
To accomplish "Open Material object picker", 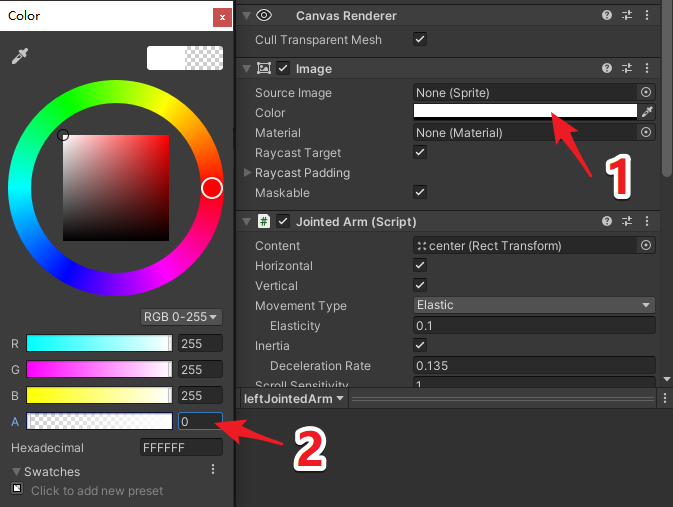I will pos(646,132).
